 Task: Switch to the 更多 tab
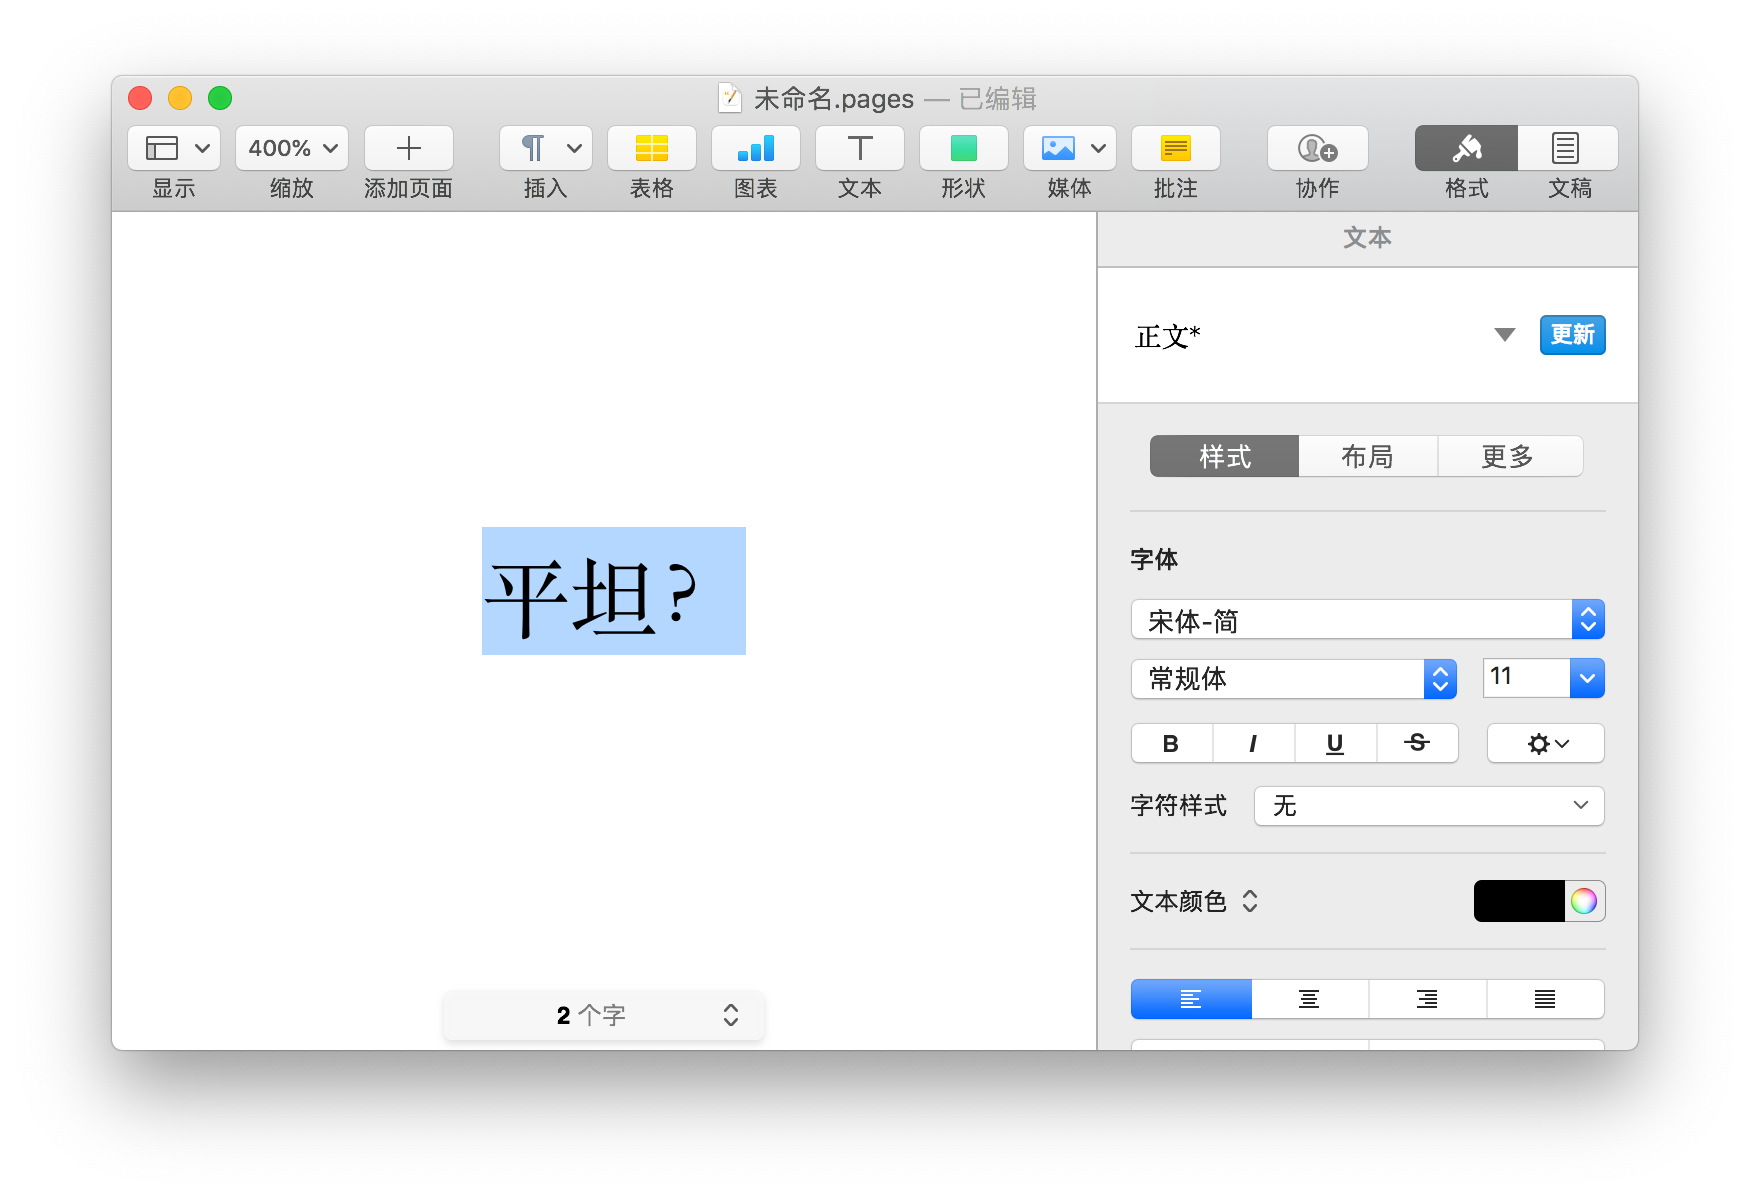1510,456
